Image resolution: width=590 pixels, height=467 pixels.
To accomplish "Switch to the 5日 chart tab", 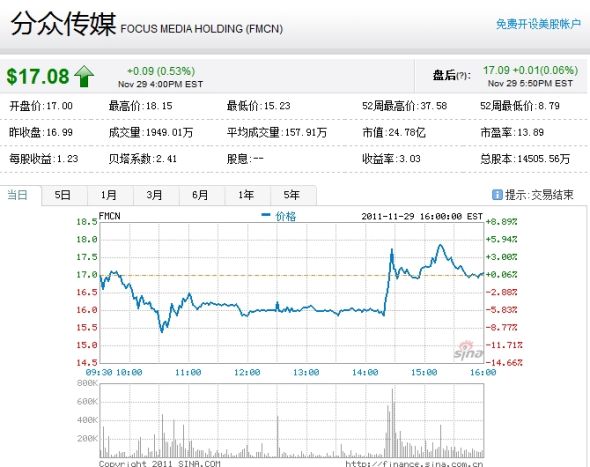I will [62, 195].
